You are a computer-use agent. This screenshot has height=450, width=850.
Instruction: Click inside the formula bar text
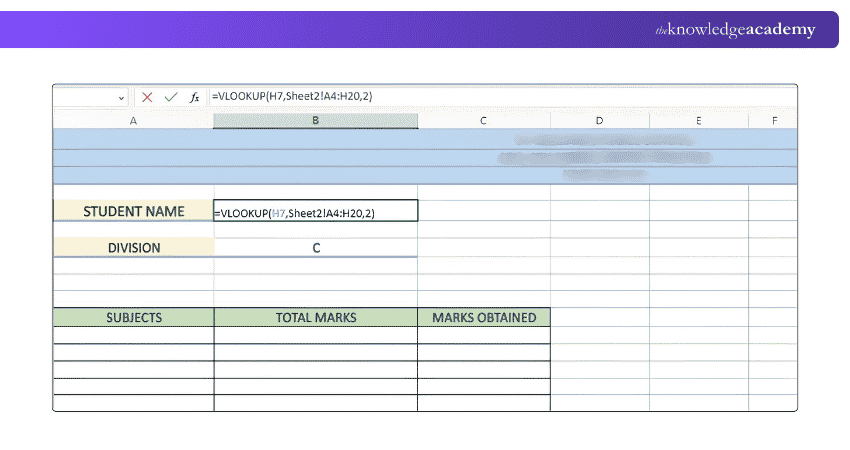point(292,97)
